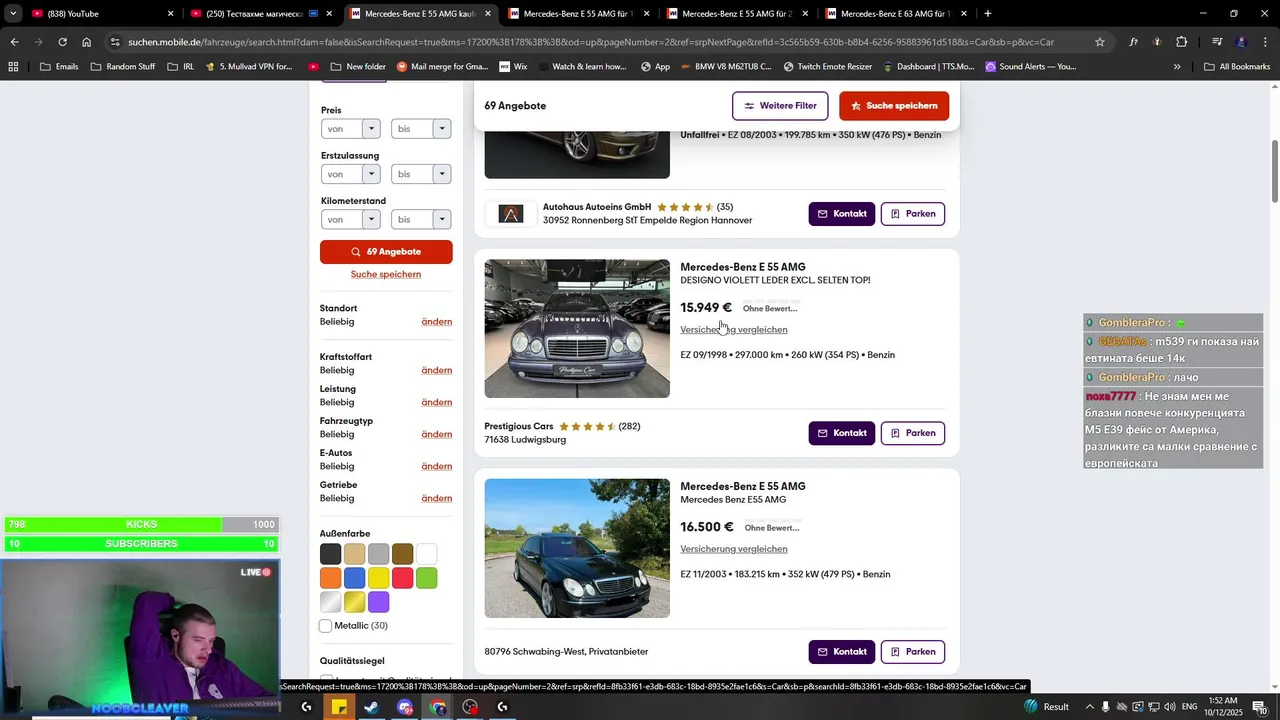Open Steam from the taskbar

pyautogui.click(x=371, y=707)
